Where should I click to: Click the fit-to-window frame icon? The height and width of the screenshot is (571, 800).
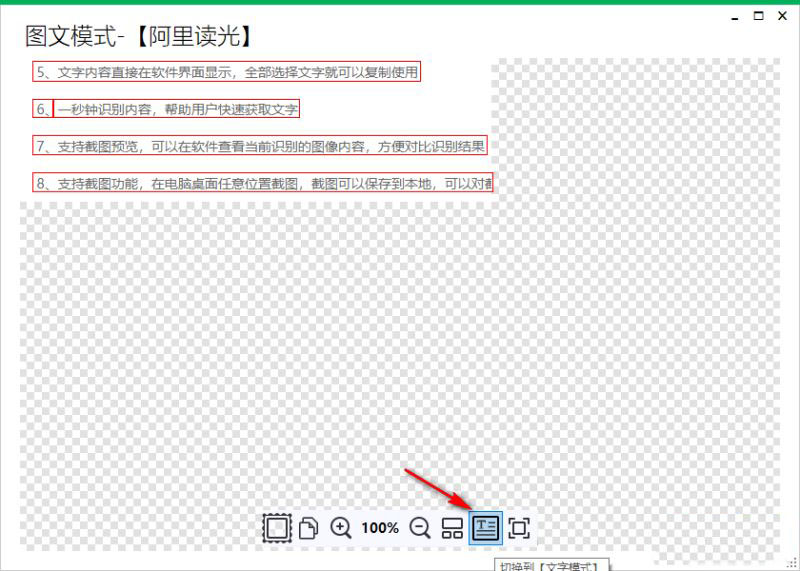point(519,528)
